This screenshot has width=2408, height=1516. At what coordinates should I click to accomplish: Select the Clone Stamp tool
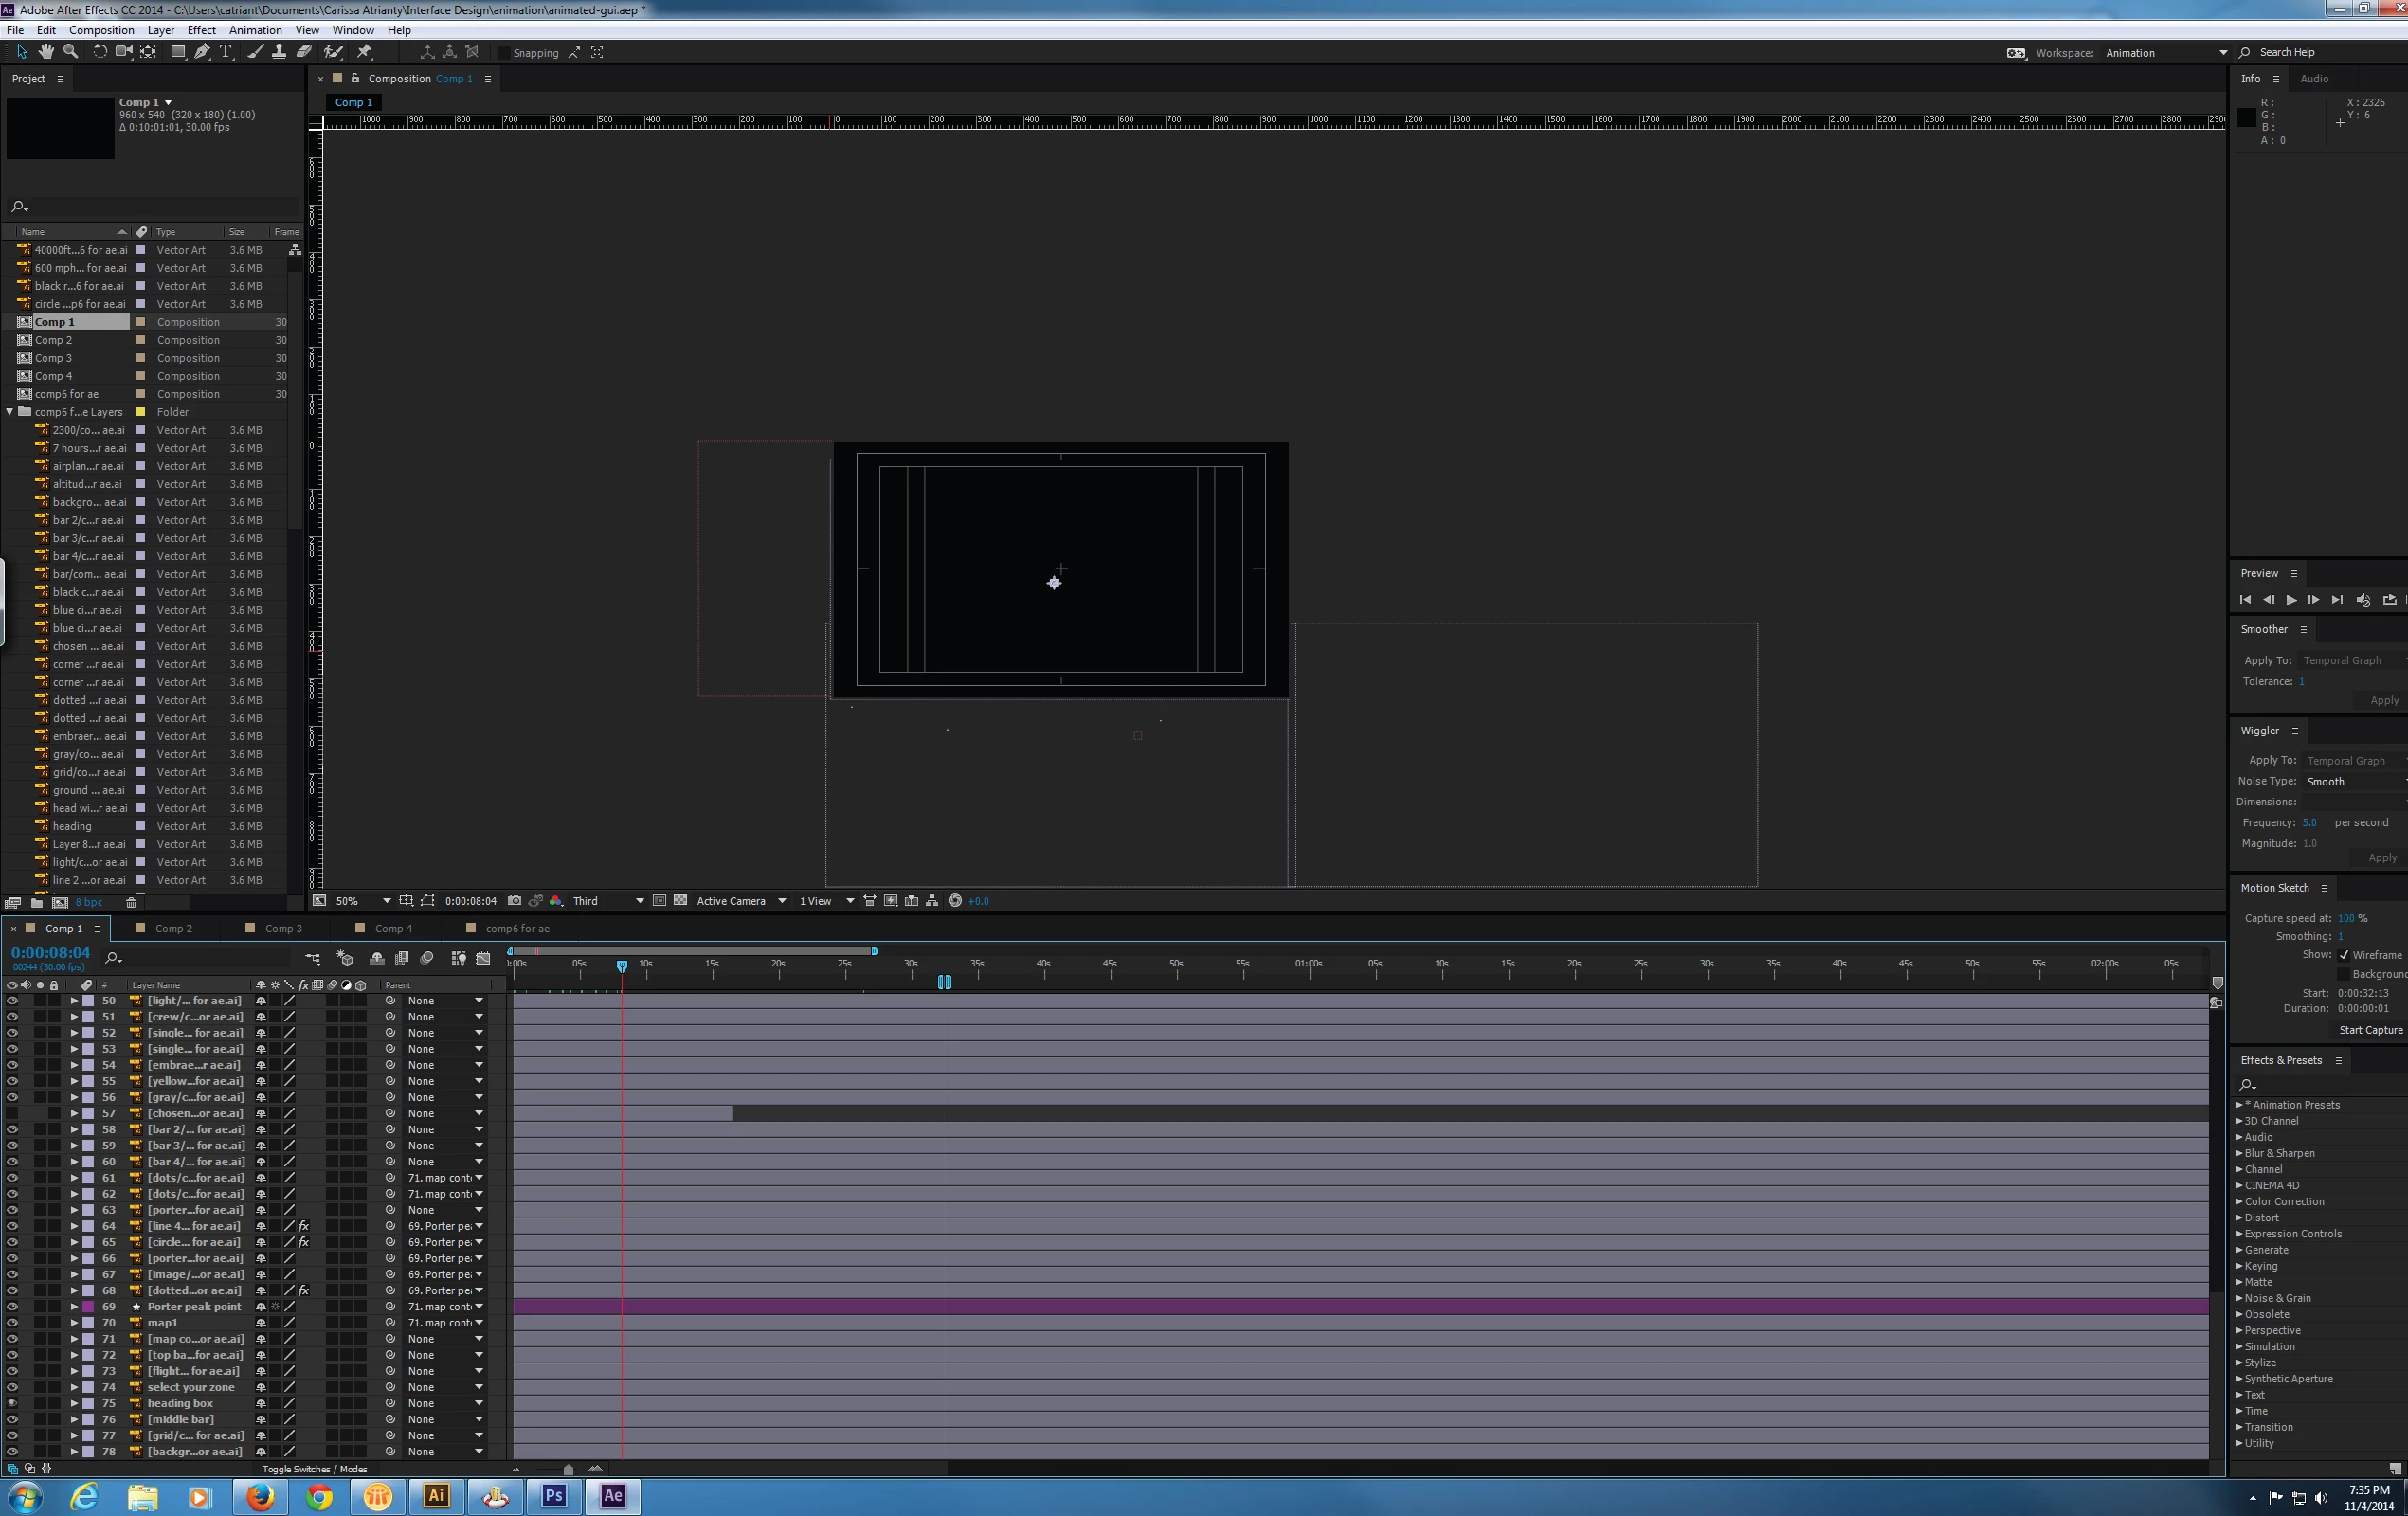tap(279, 52)
